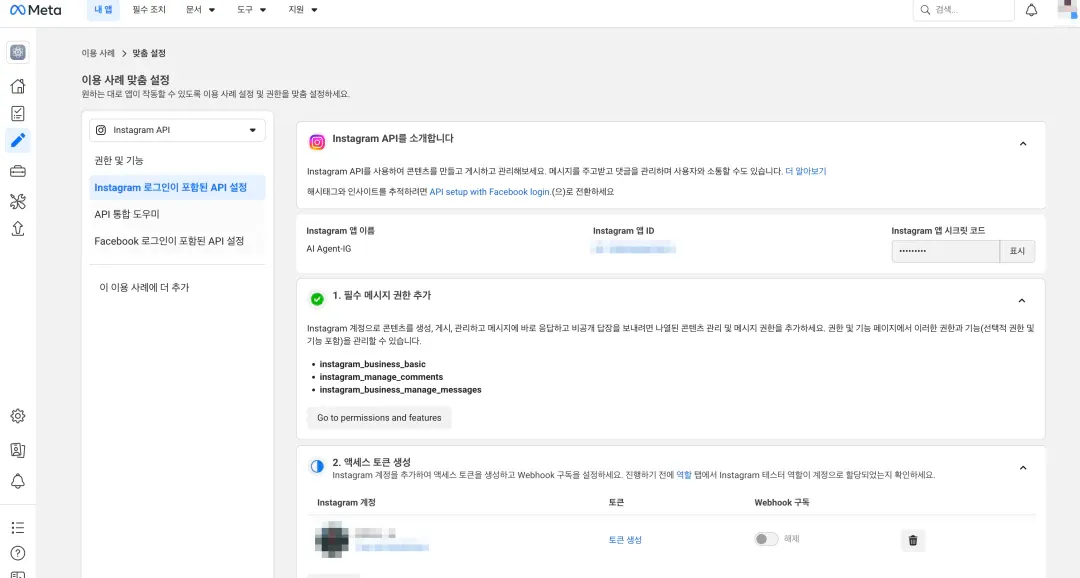Click the Instagram 계정 column header

[x=346, y=503]
